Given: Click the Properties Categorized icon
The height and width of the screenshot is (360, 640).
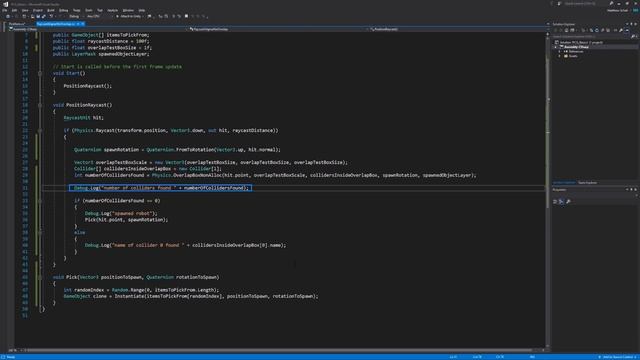Looking at the screenshot, I should [x=555, y=201].
